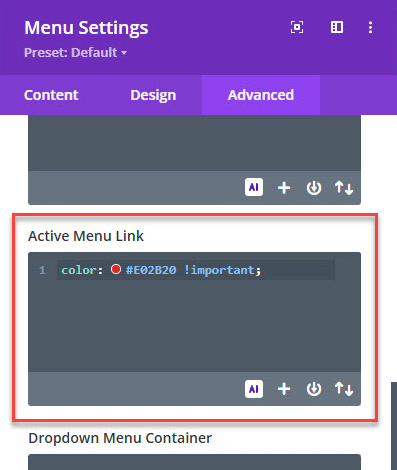Viewport: 397px width, 470px height.
Task: Click the expand-to-fullscreen icon in the header
Action: (x=297, y=27)
